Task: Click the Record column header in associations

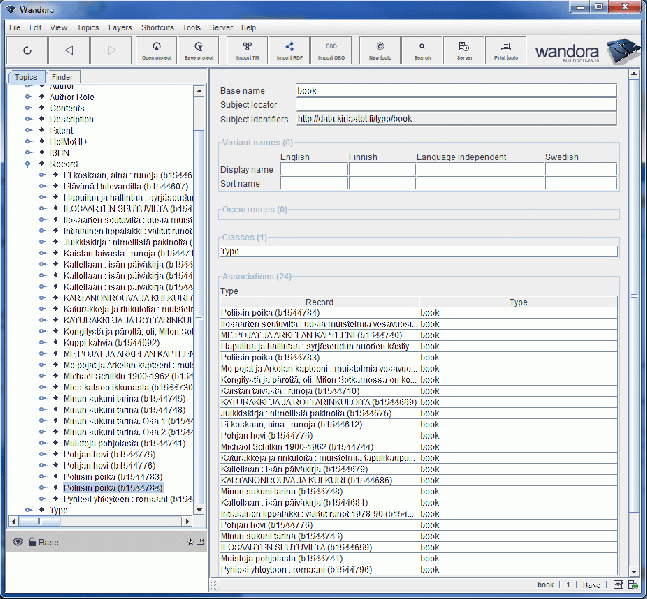Action: 319,301
